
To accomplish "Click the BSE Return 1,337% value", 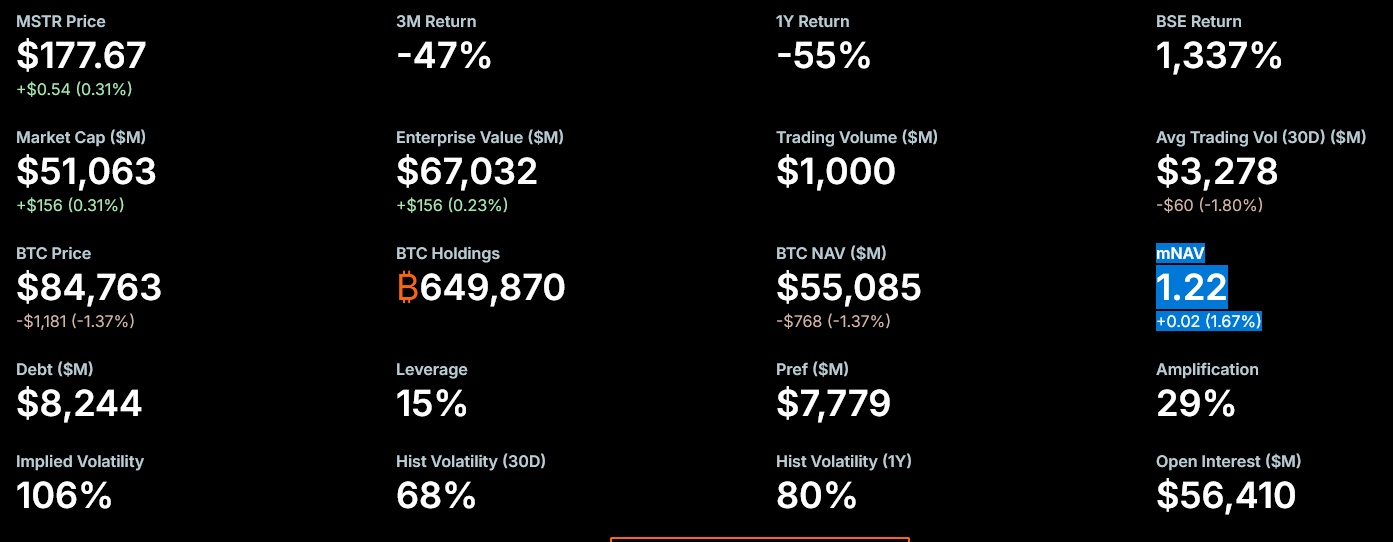I will point(1219,55).
